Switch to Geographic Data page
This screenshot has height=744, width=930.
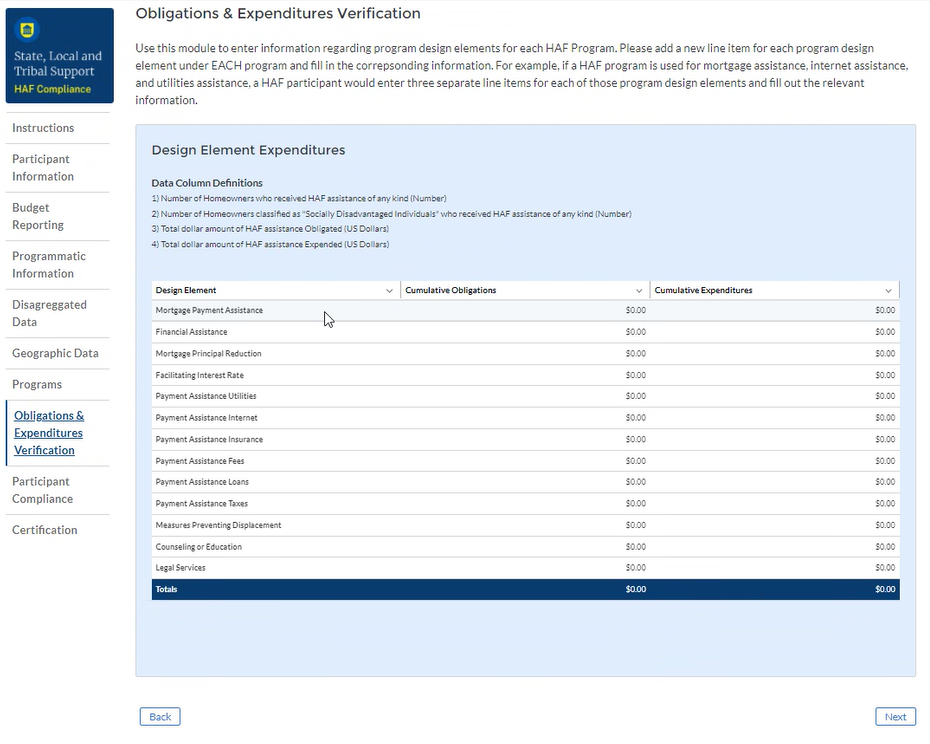(55, 353)
